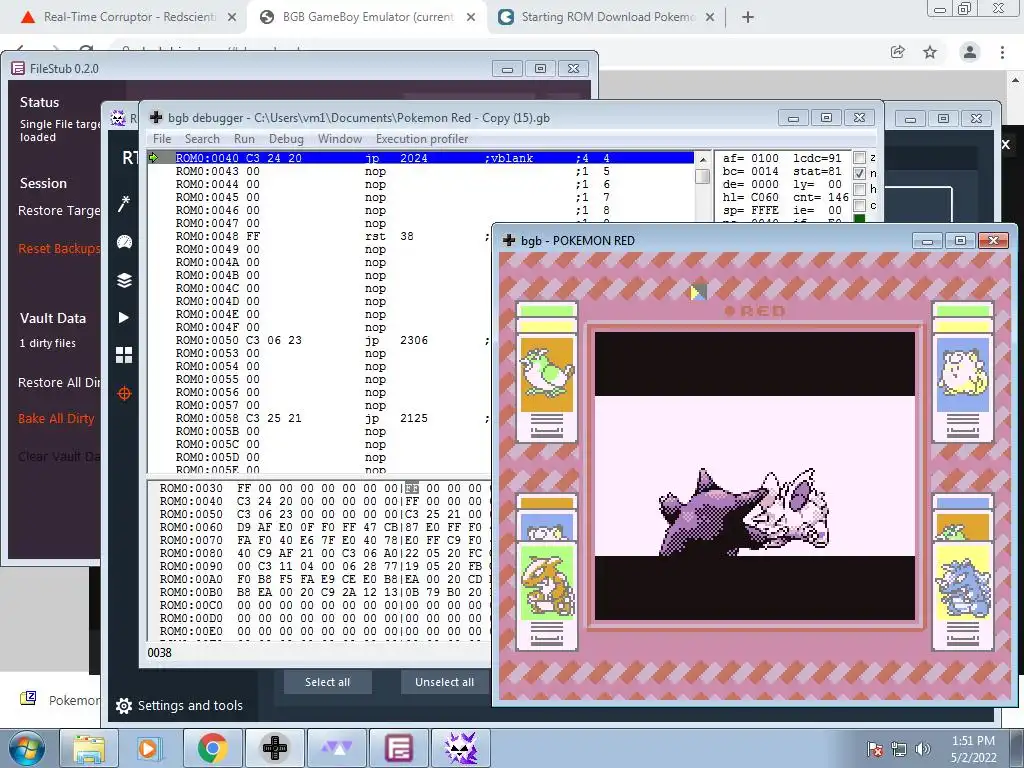Open the Search menu in bgb debugger
This screenshot has height=768, width=1024.
point(202,138)
